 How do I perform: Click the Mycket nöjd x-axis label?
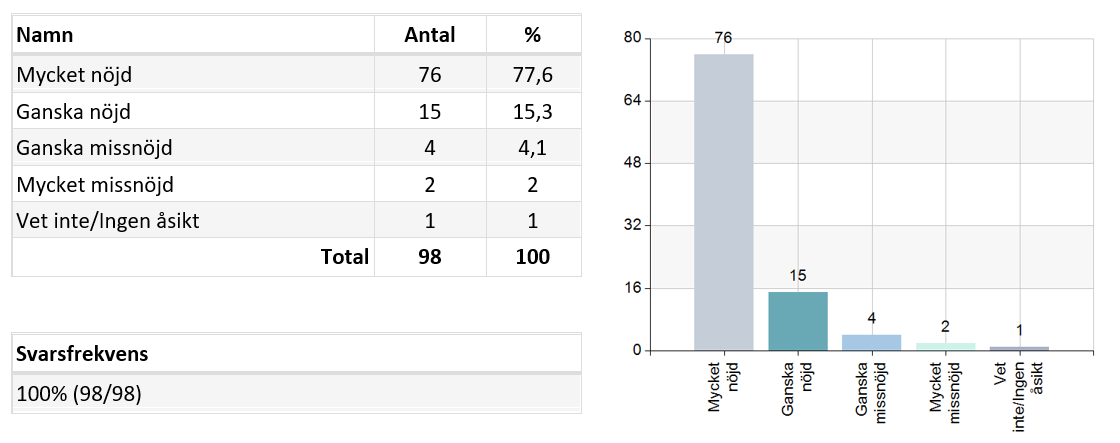point(724,387)
